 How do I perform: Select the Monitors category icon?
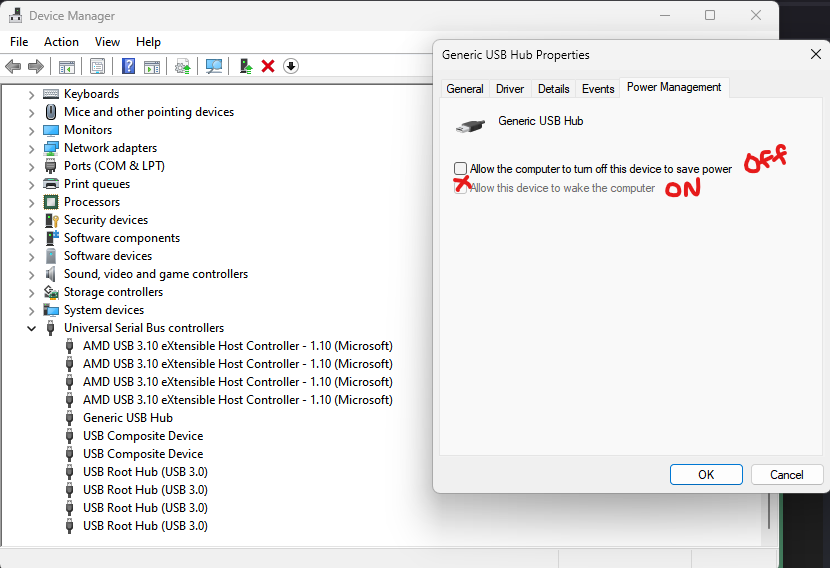[x=51, y=130]
